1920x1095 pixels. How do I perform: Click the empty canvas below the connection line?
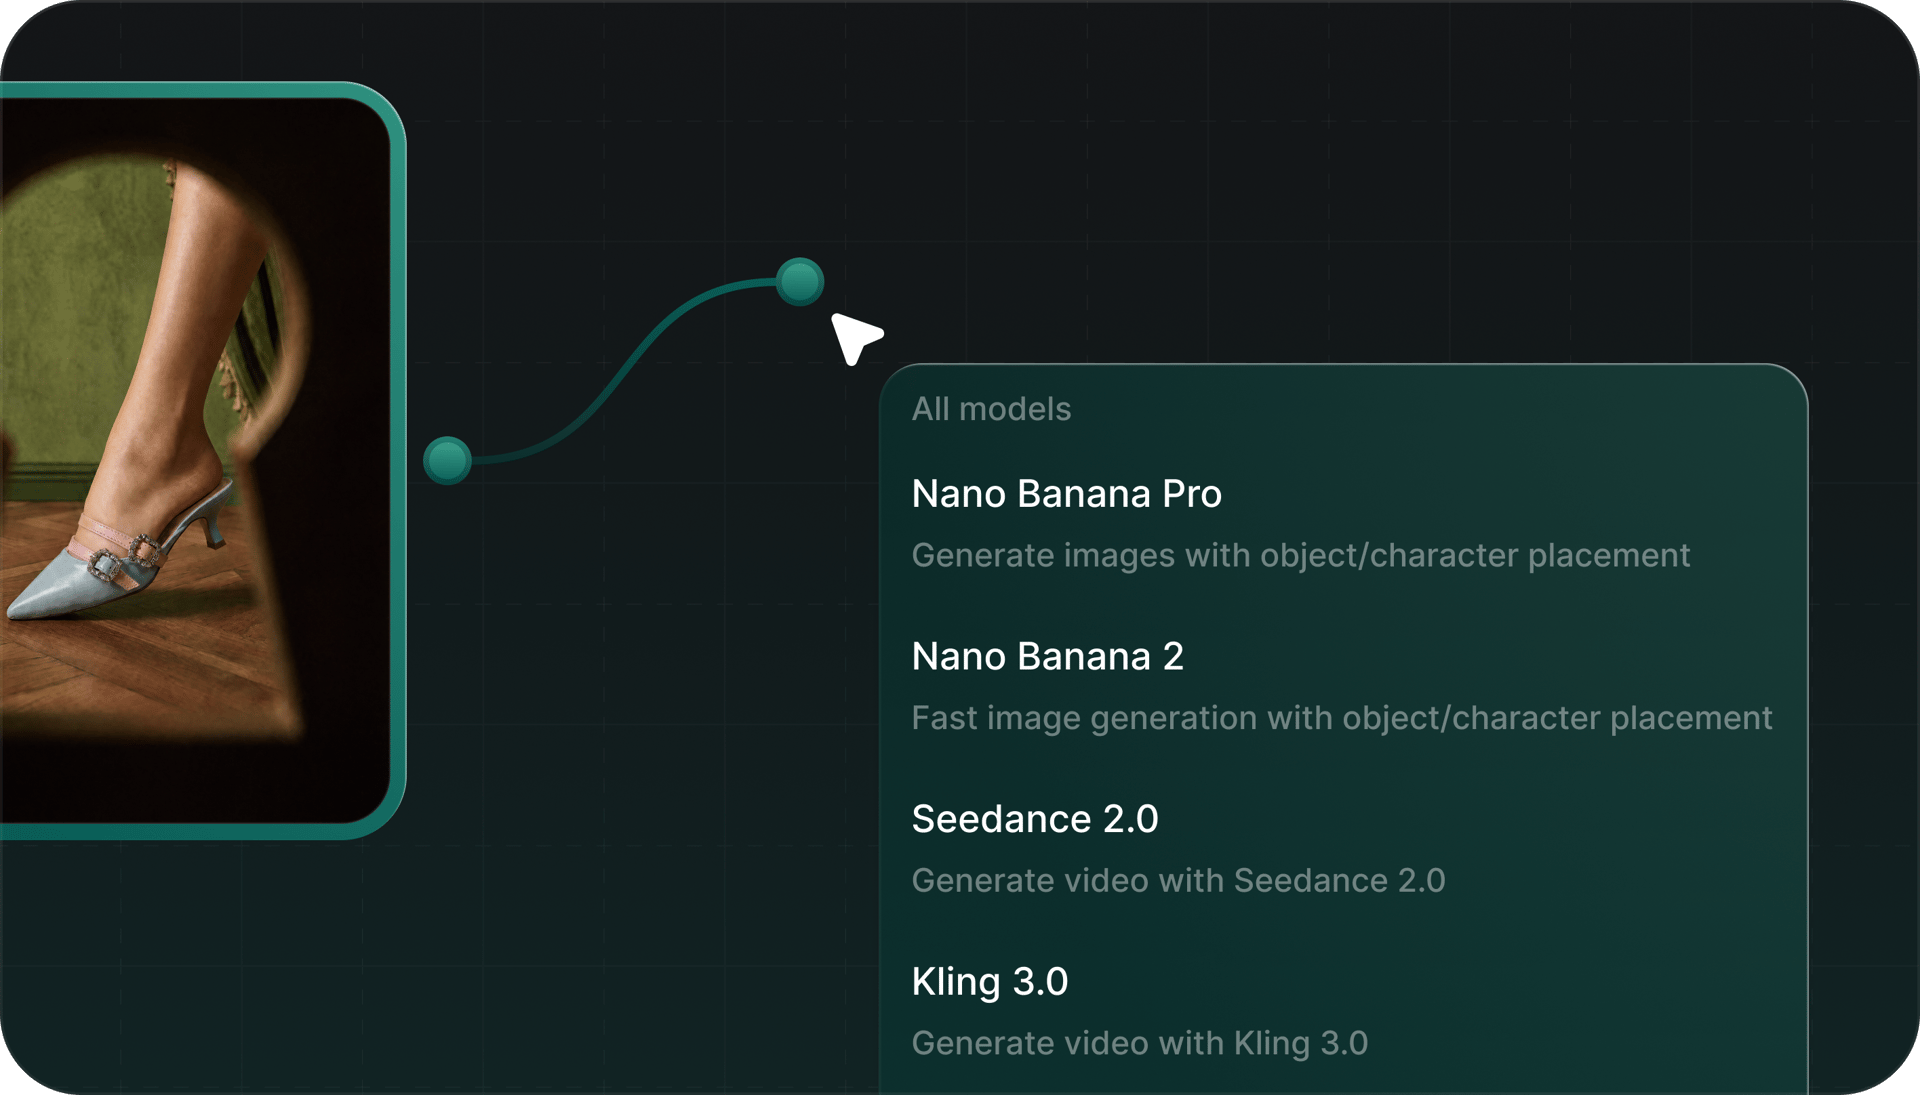click(650, 700)
